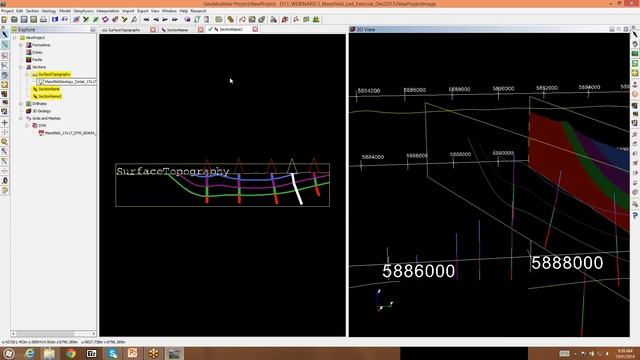This screenshot has height=360, width=640.
Task: Click the open project toolbar icon
Action: pyautogui.click(x=14, y=20)
